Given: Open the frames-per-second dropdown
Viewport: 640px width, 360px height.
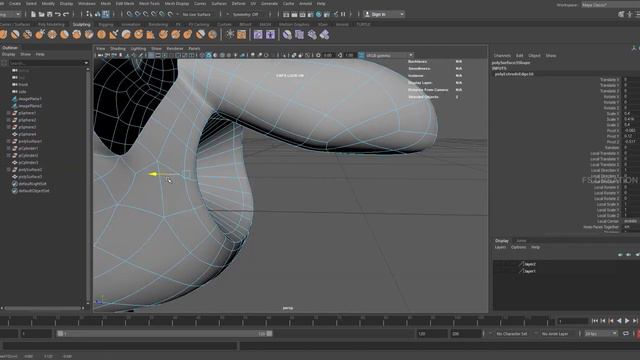Looking at the screenshot, I should (x=601, y=333).
